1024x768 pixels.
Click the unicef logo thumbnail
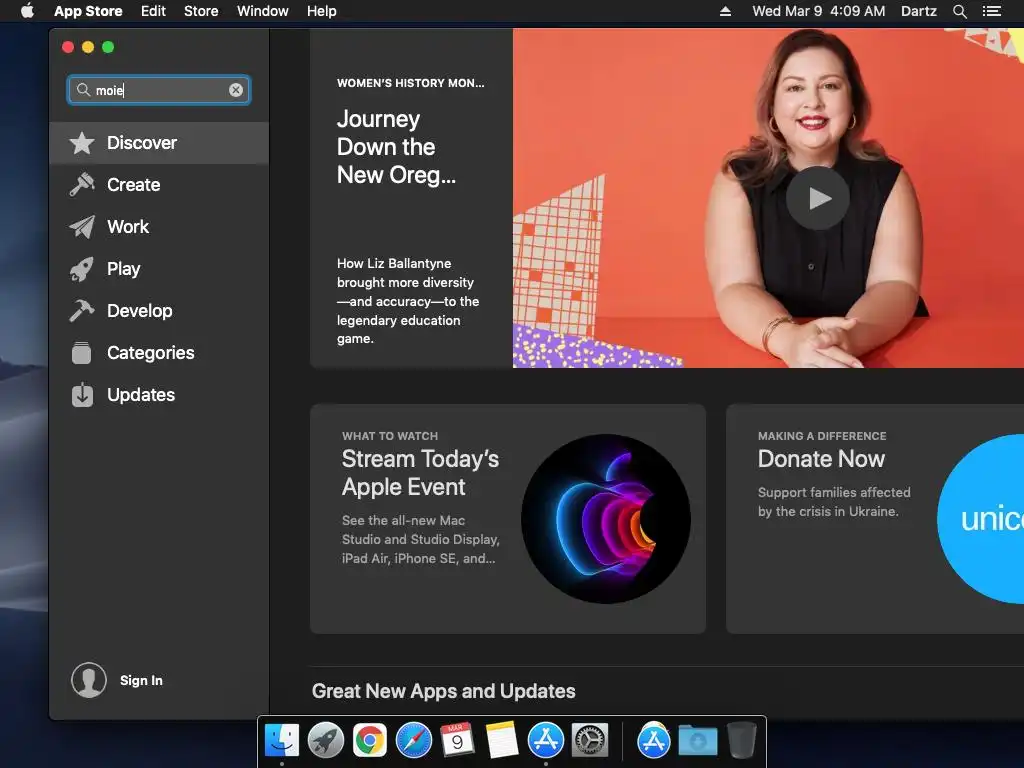pyautogui.click(x=980, y=519)
